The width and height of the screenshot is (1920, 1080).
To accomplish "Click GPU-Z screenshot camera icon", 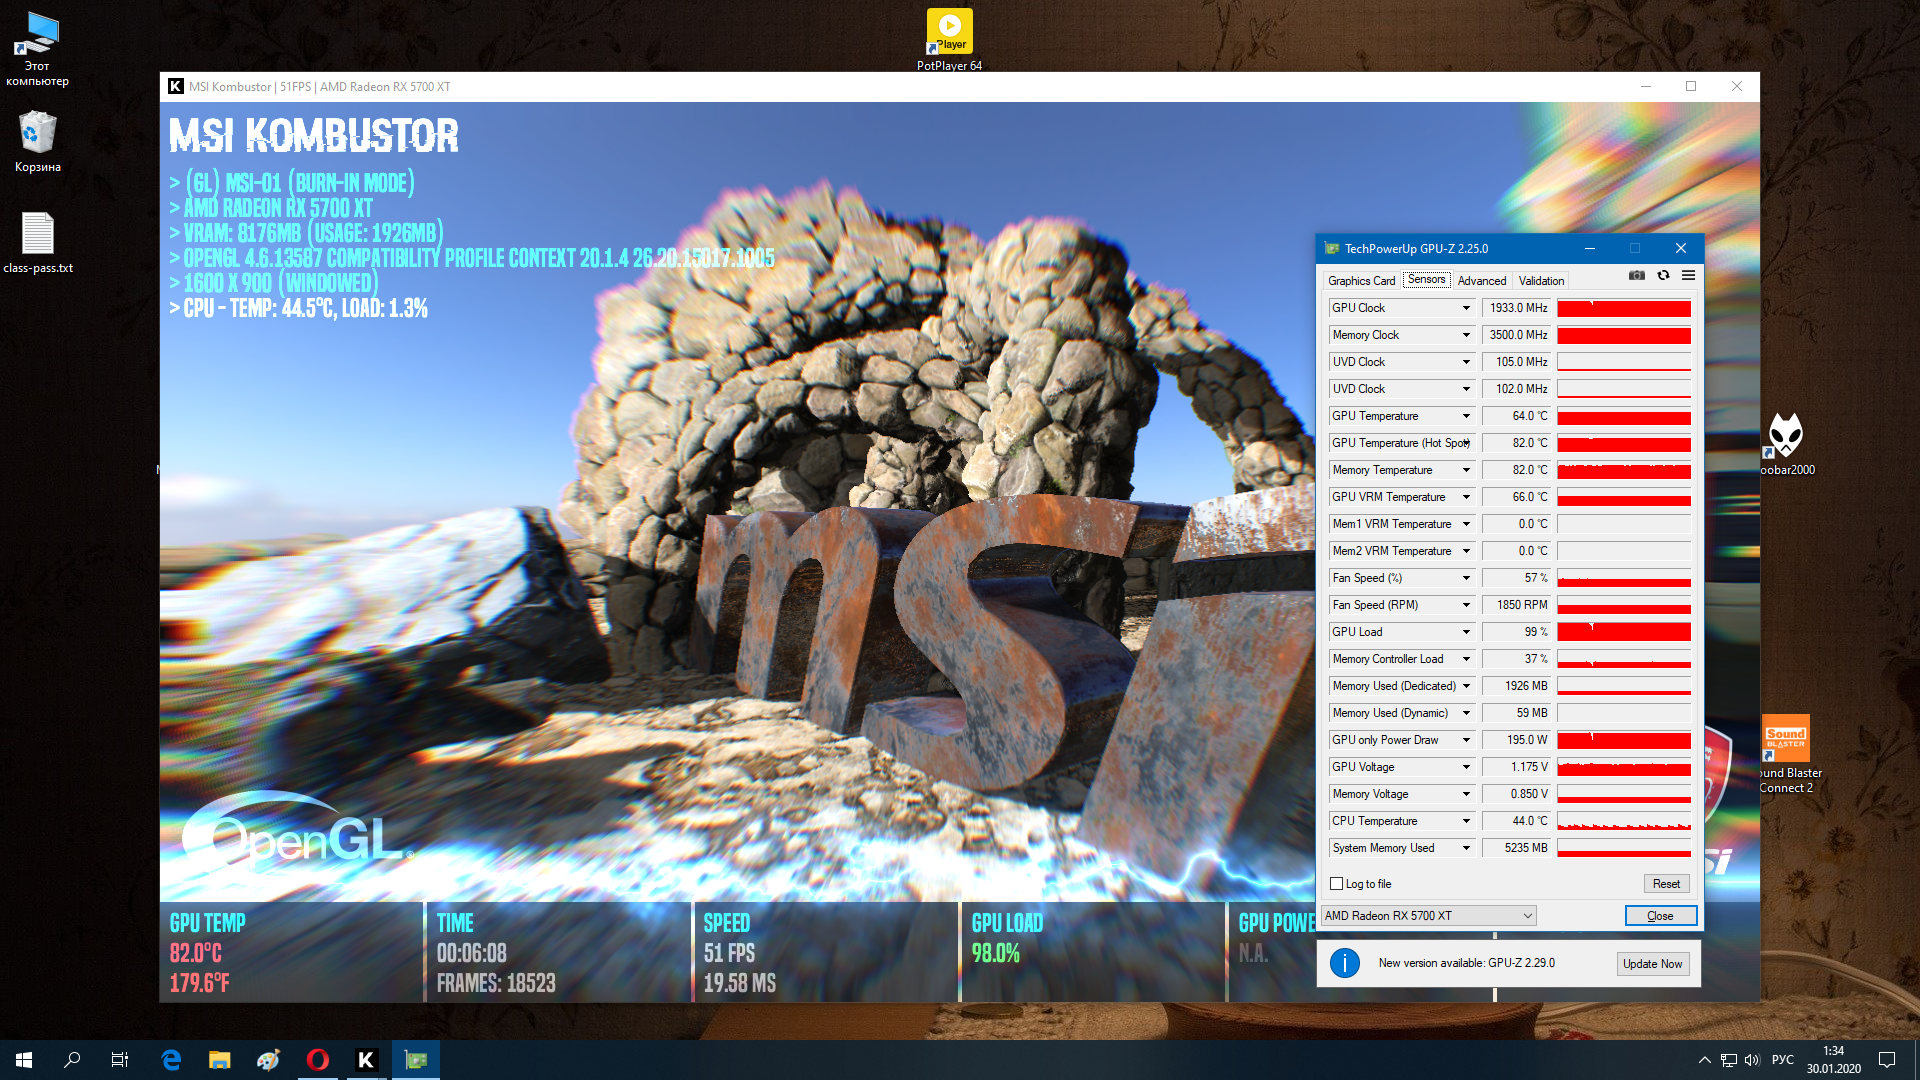I will [1637, 276].
